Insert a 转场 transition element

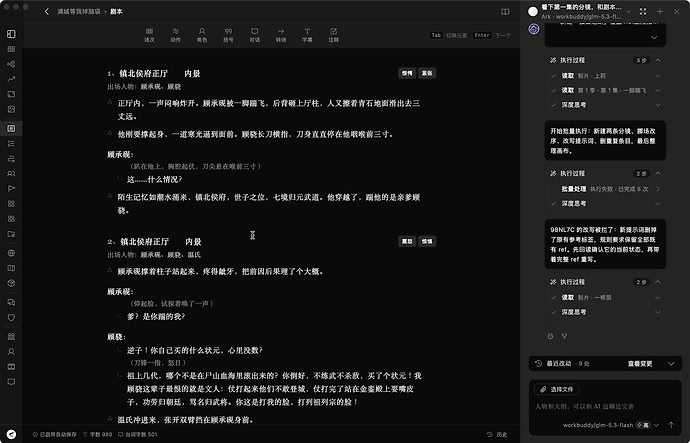[281, 35]
